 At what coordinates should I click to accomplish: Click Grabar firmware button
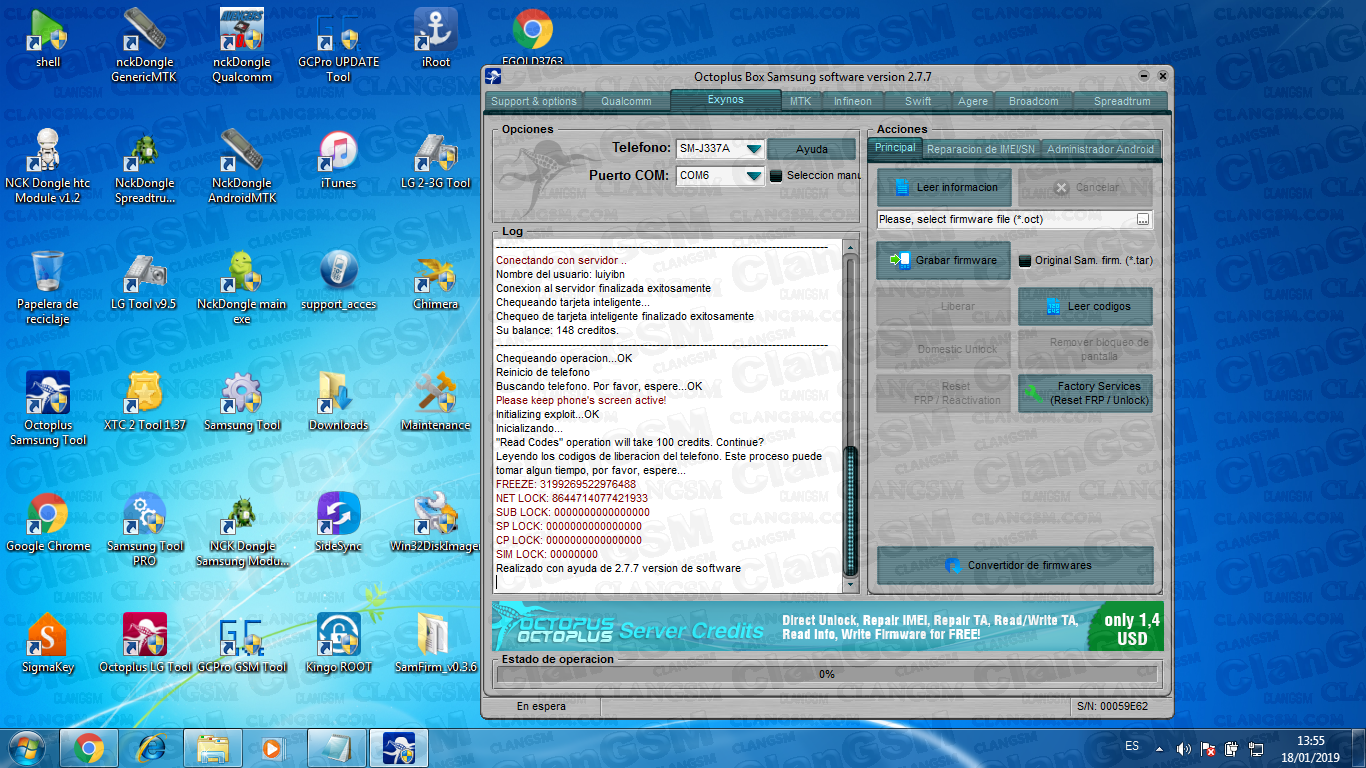click(x=944, y=260)
